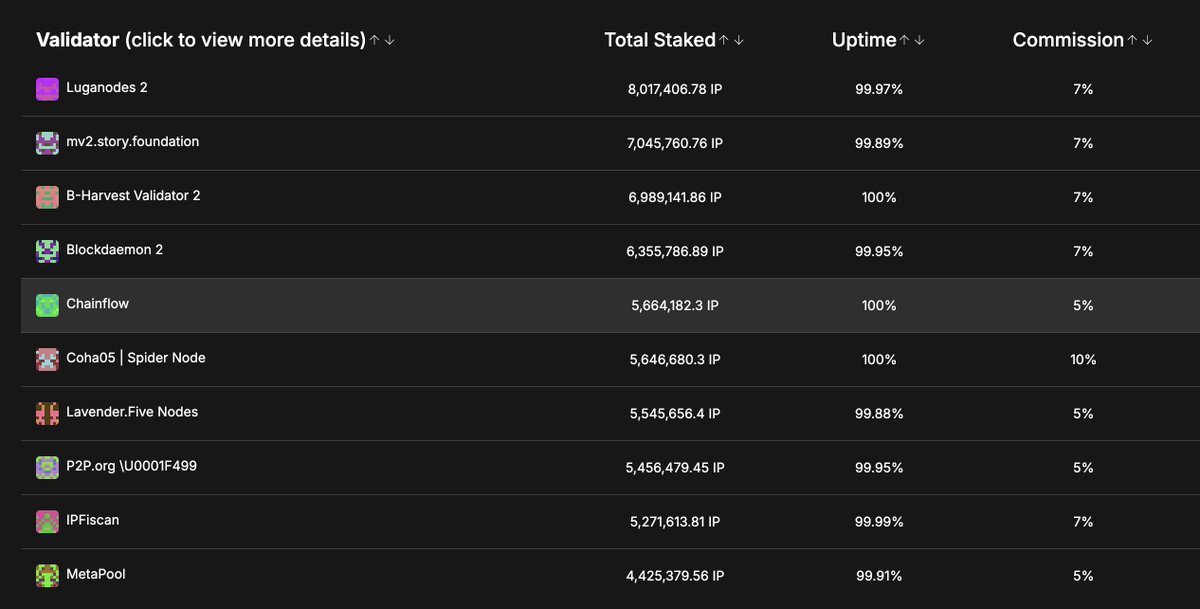Viewport: 1200px width, 609px height.
Task: Click the Uptime column header
Action: pos(864,40)
